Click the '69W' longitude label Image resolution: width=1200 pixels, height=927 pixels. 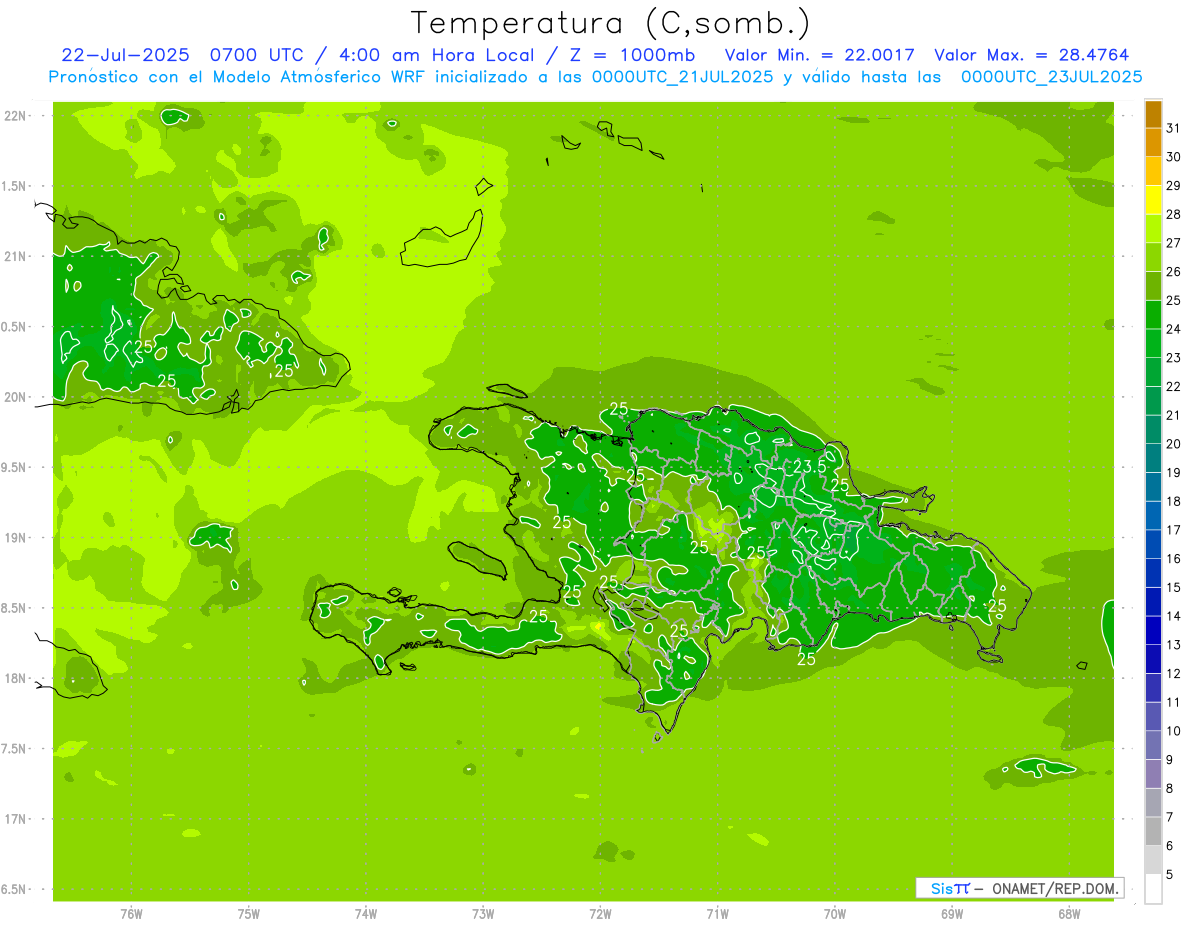952,914
